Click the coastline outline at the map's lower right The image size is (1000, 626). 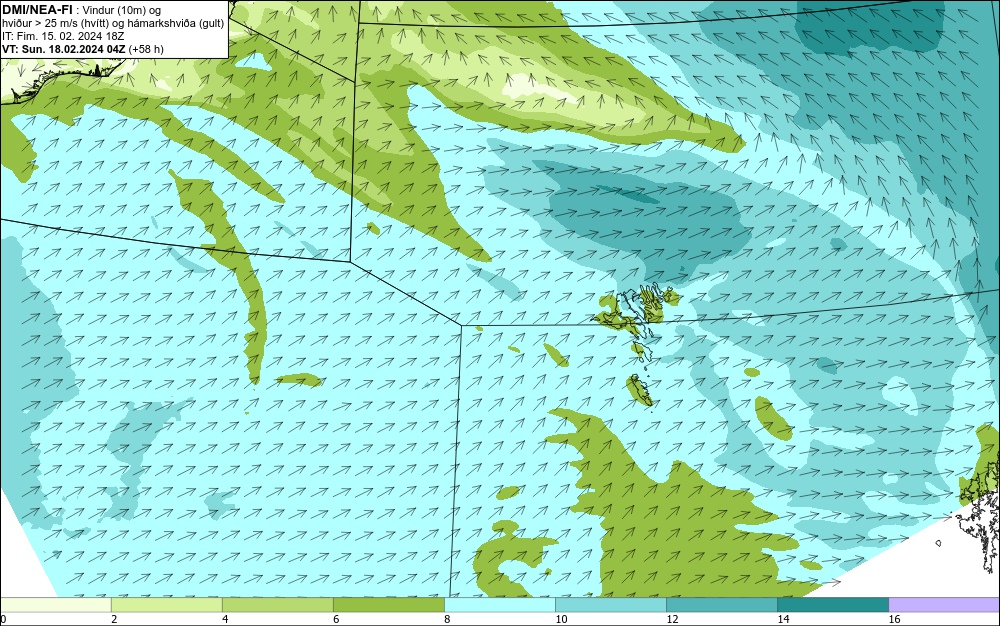979,516
